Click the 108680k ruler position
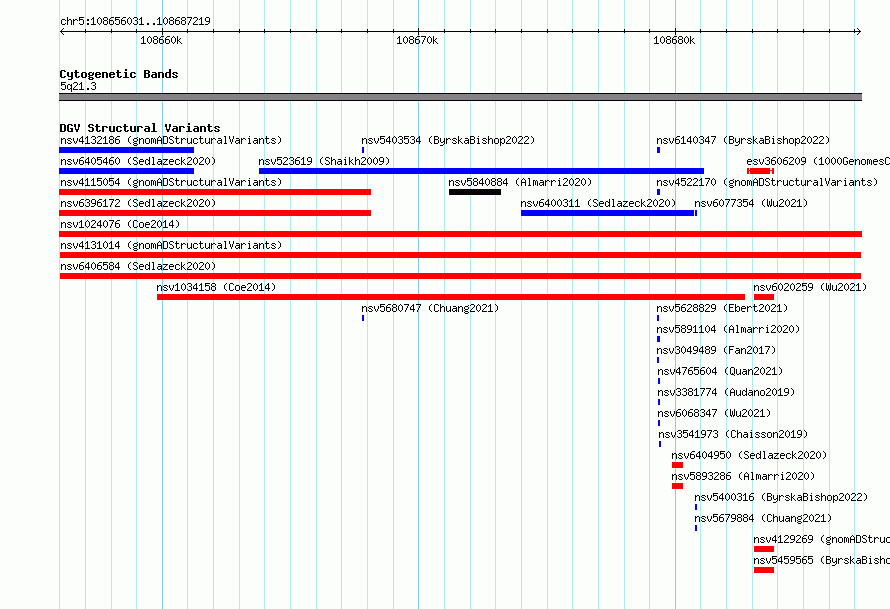 [674, 40]
